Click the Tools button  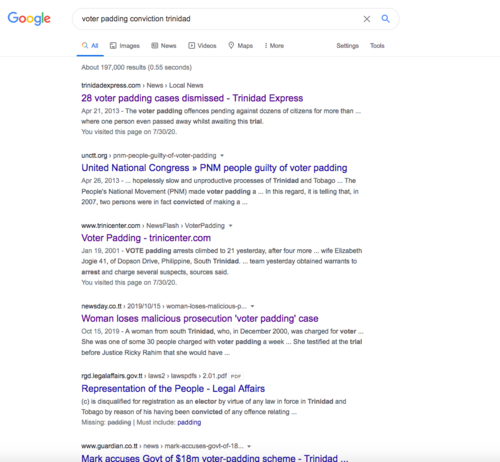pos(377,46)
